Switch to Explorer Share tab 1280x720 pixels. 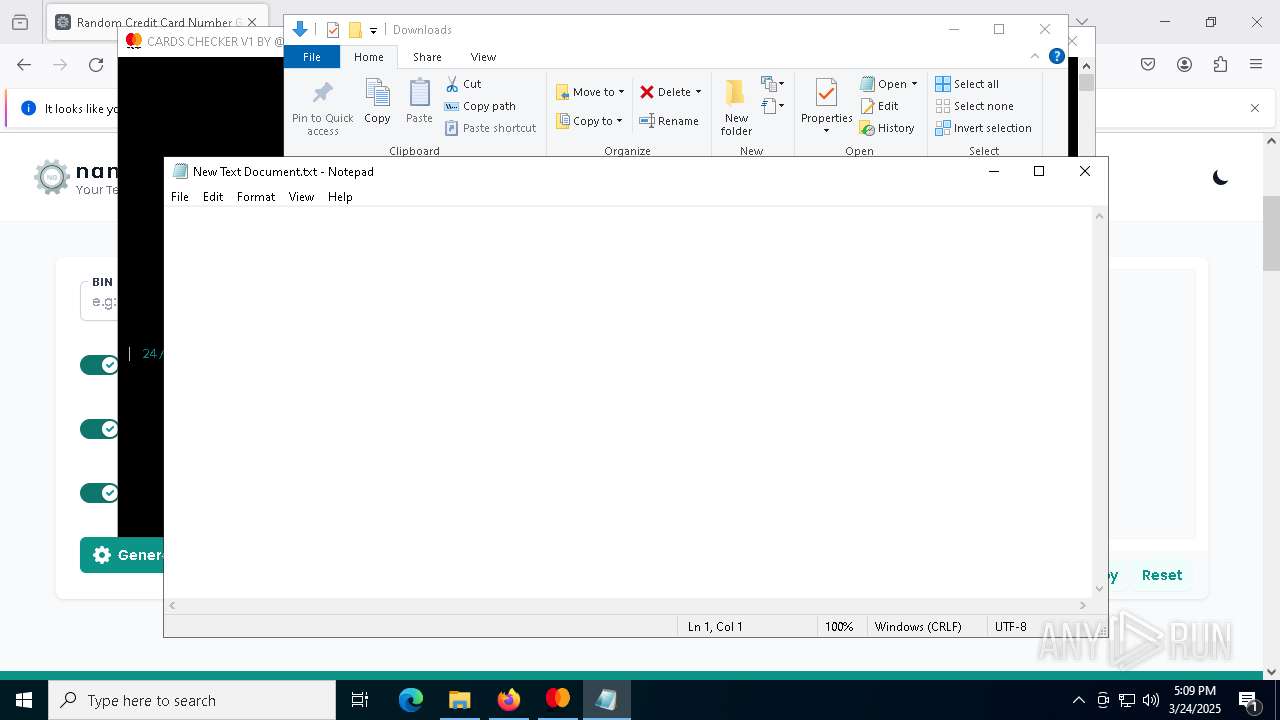427,57
